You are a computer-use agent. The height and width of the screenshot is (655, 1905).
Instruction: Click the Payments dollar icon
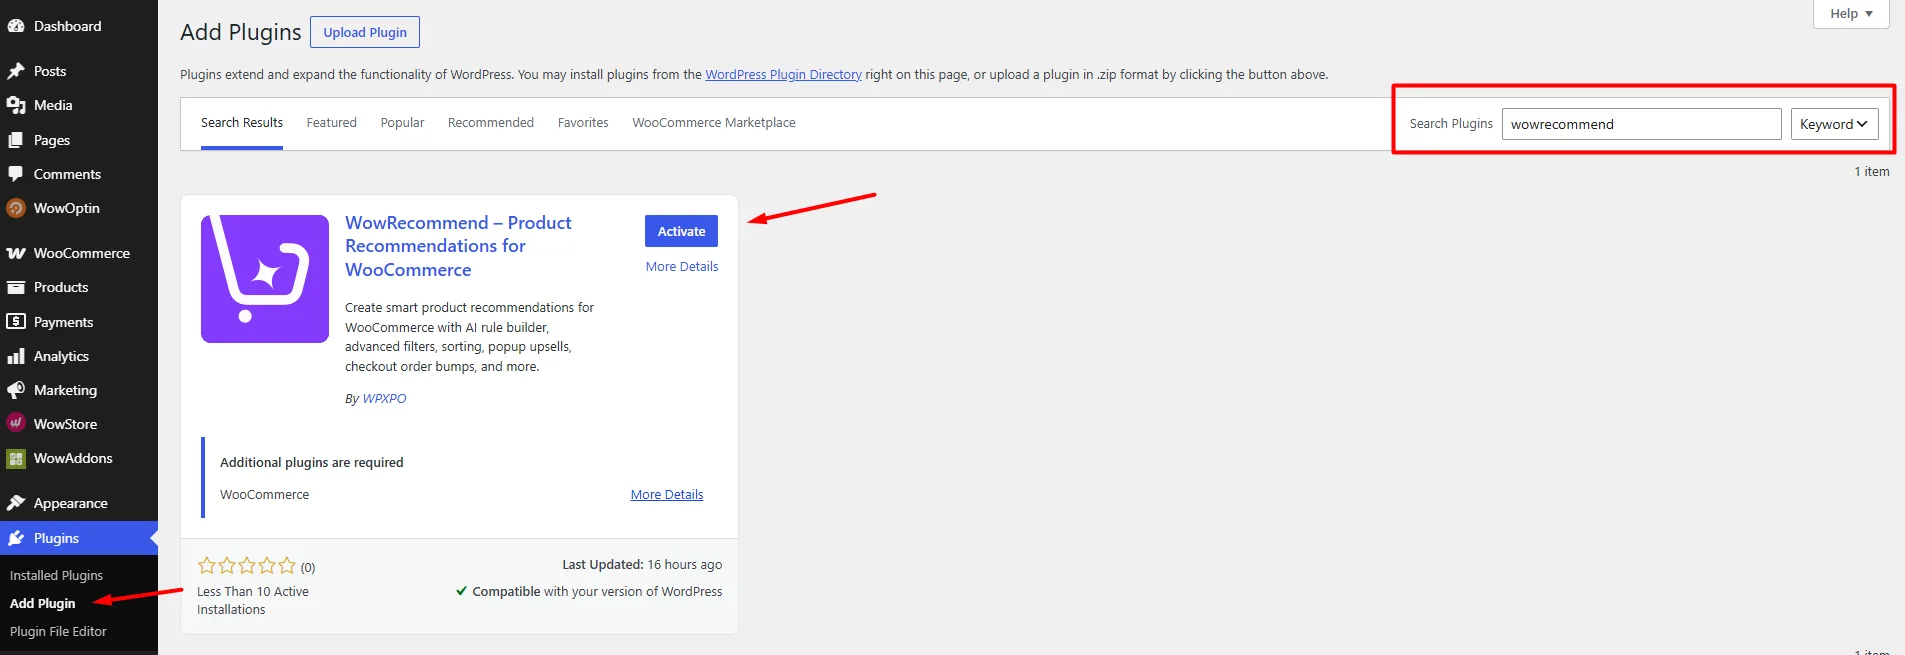[x=16, y=322]
